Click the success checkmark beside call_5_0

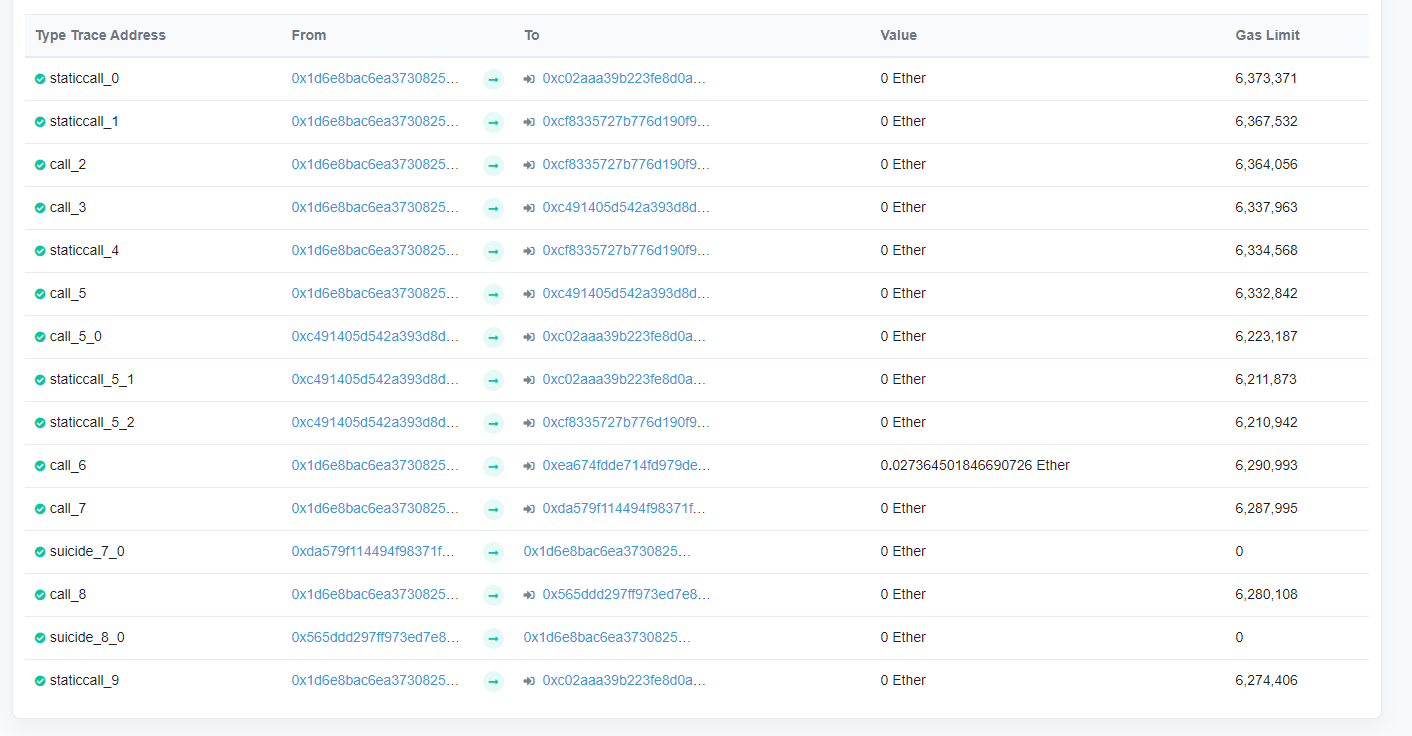pos(40,337)
